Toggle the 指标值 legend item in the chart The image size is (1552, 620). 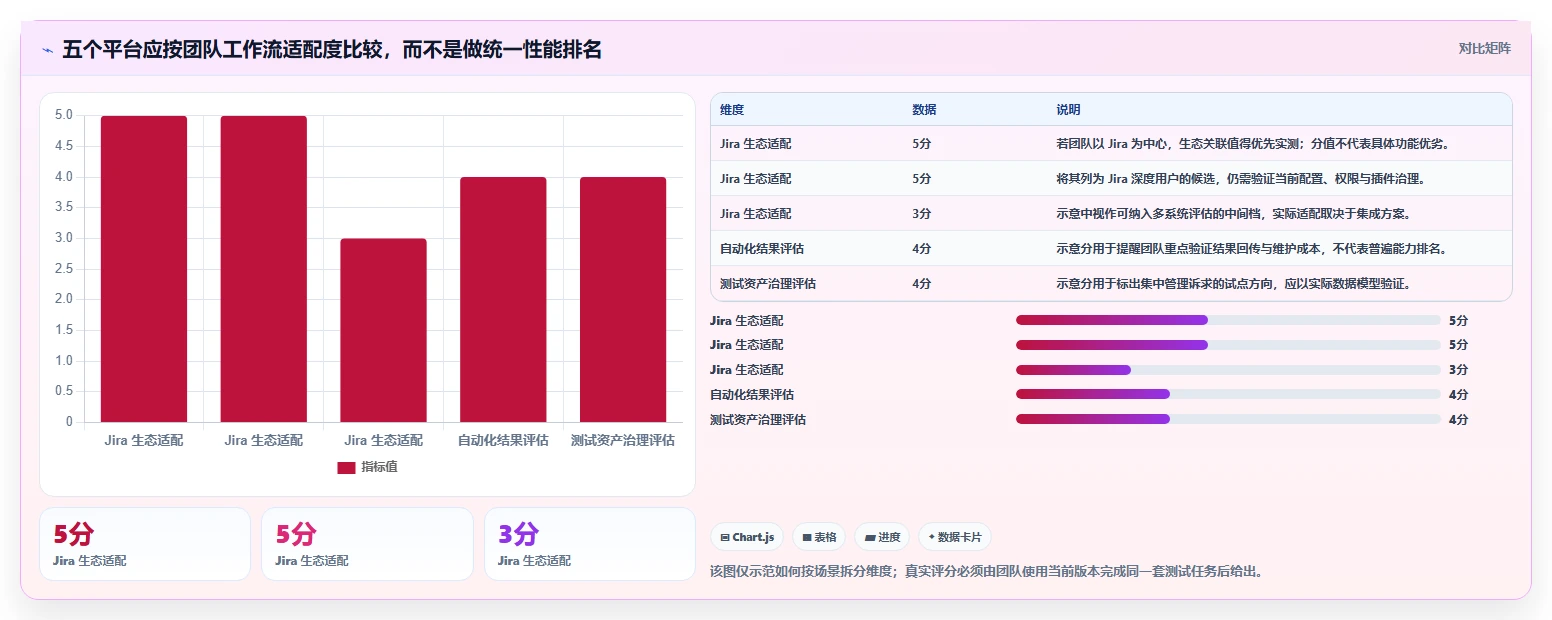pos(367,467)
